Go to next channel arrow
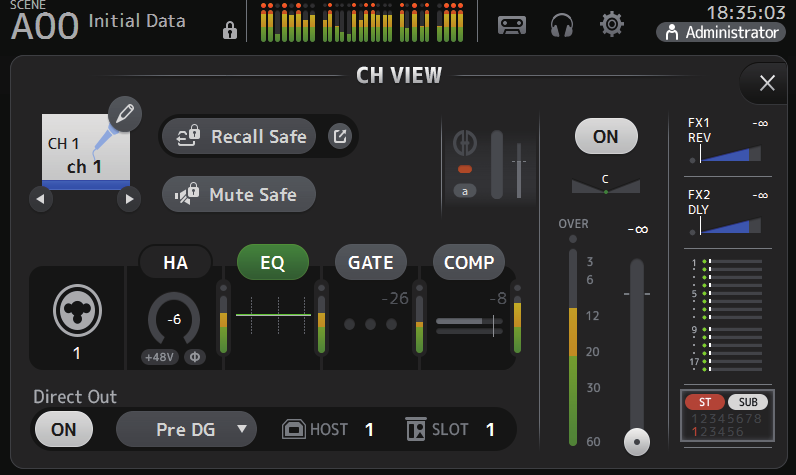Screen dimensions: 796x475 [x=129, y=199]
